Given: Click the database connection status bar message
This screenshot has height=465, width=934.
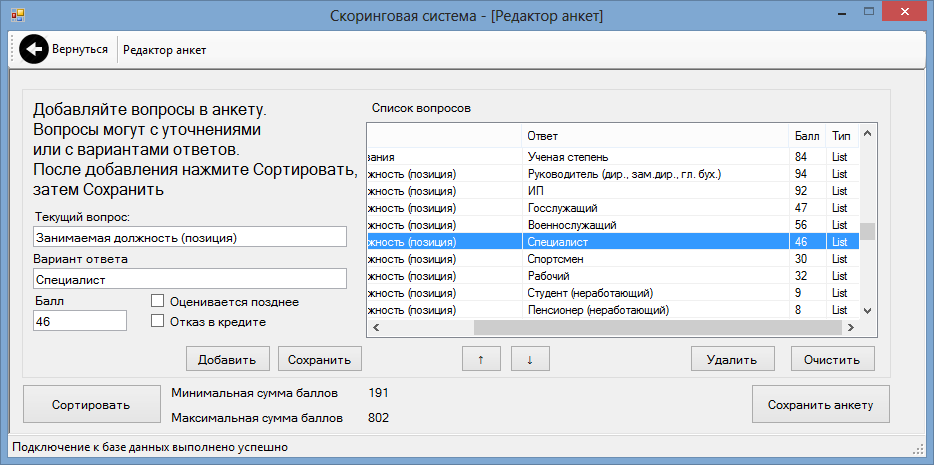Looking at the screenshot, I should coord(150,447).
